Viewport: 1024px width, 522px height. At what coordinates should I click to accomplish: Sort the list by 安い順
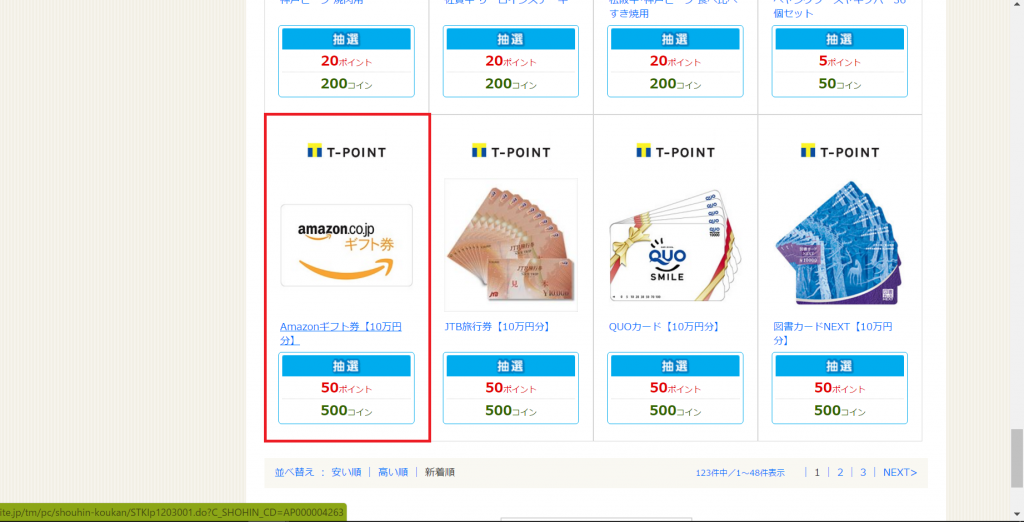(x=346, y=472)
